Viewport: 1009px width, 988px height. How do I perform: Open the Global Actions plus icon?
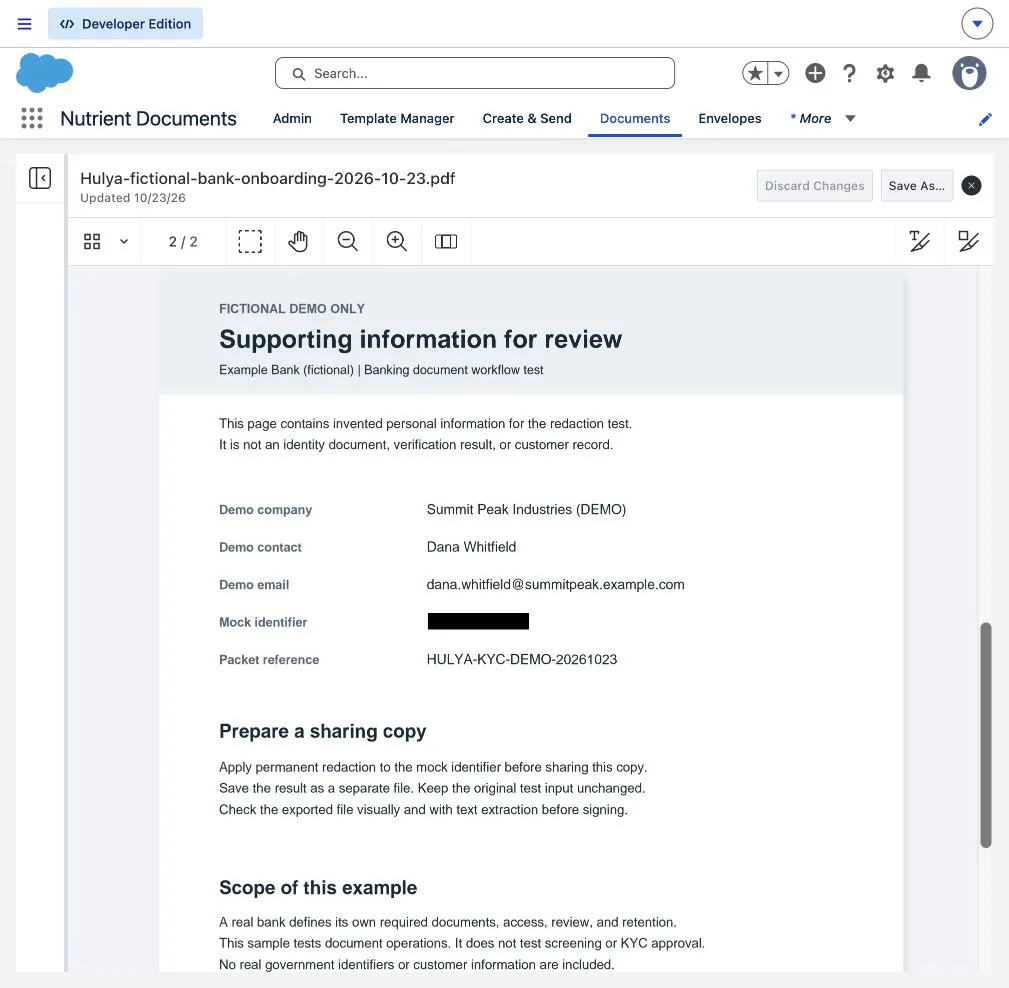pyautogui.click(x=815, y=73)
